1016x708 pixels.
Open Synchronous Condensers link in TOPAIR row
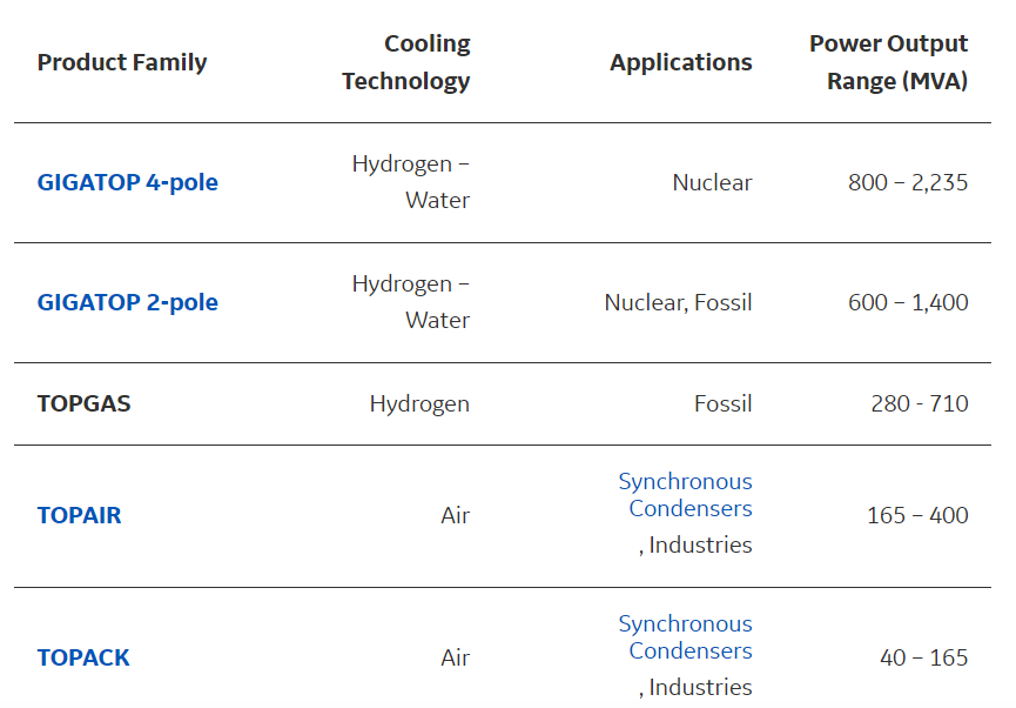(685, 495)
